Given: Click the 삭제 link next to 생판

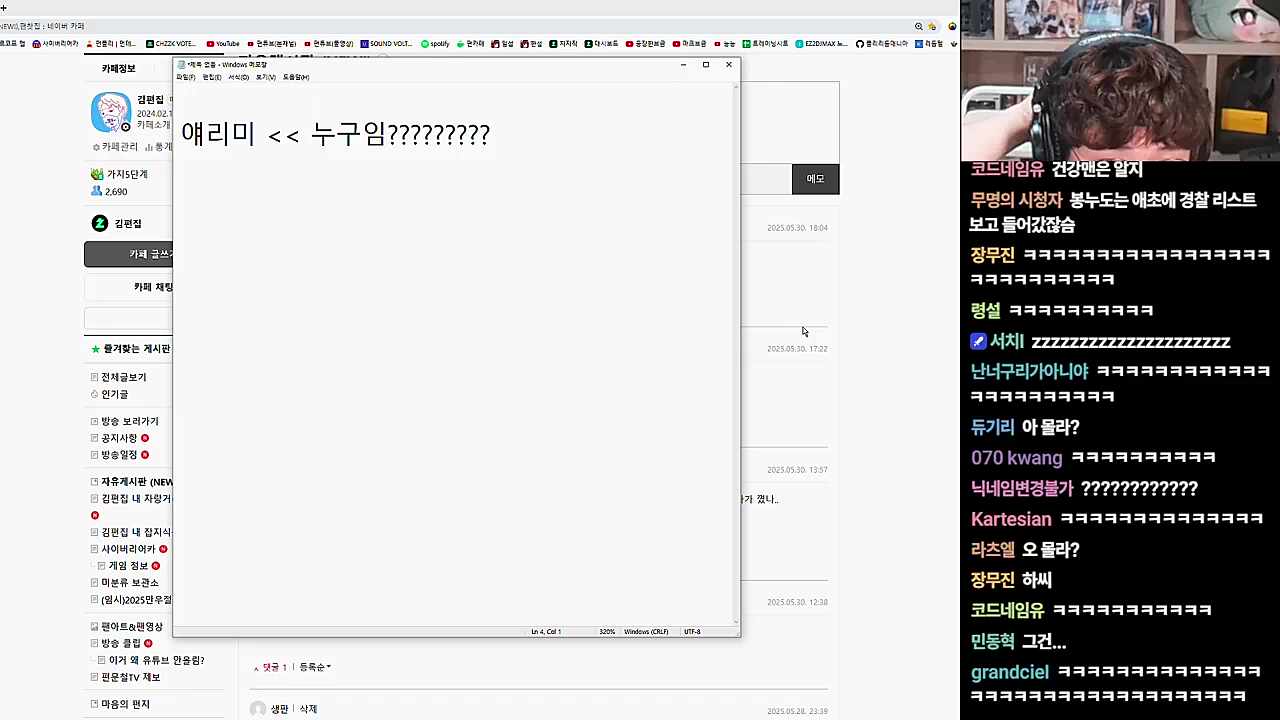Looking at the screenshot, I should click(x=308, y=709).
